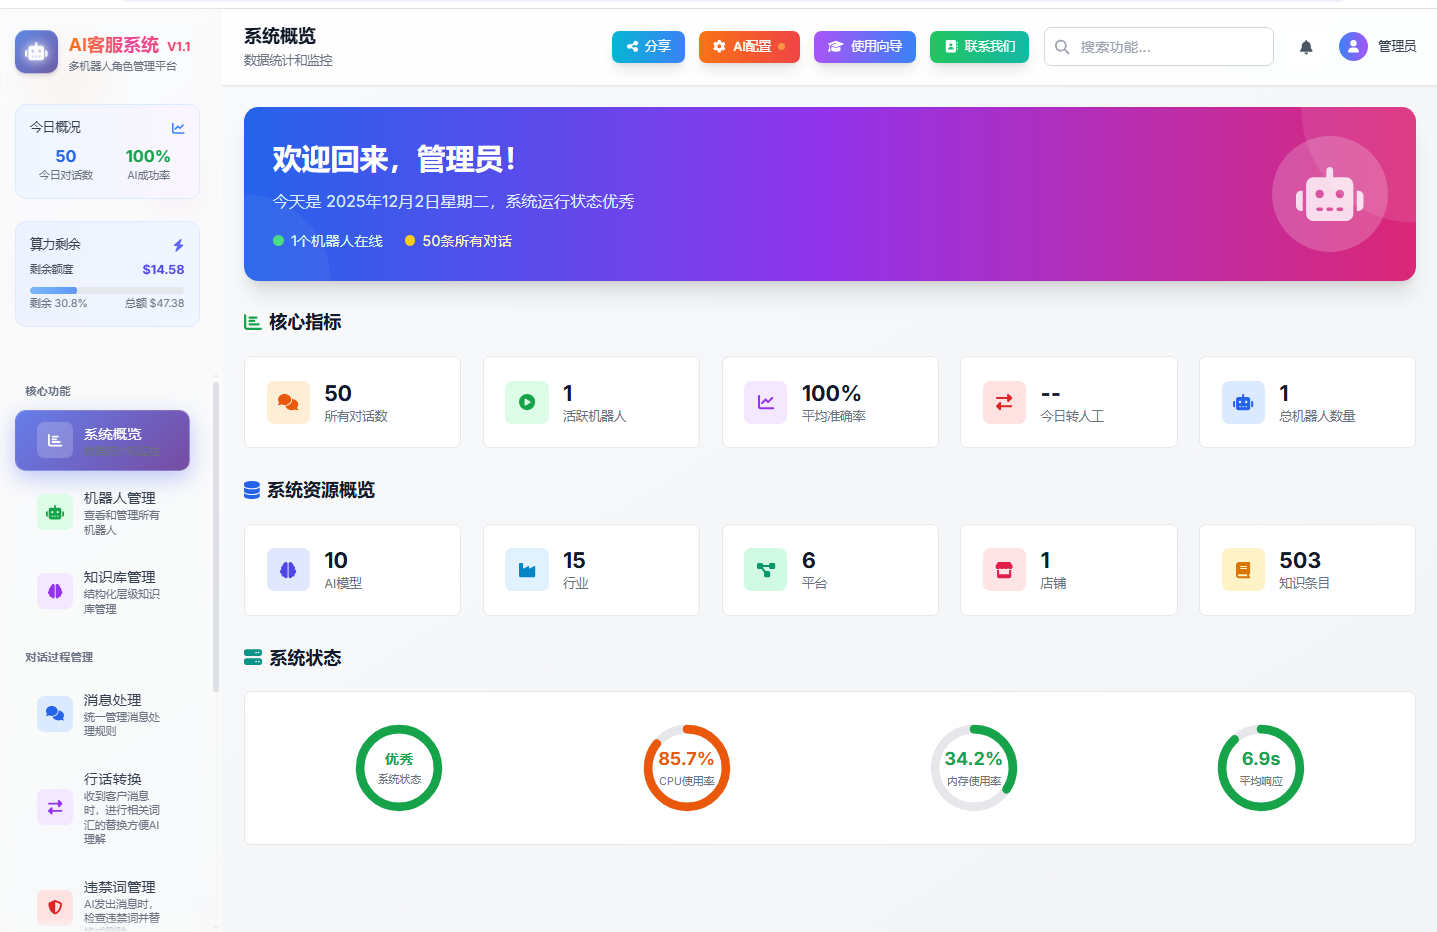Click the notification bell icon
This screenshot has width=1437, height=932.
pyautogui.click(x=1306, y=47)
